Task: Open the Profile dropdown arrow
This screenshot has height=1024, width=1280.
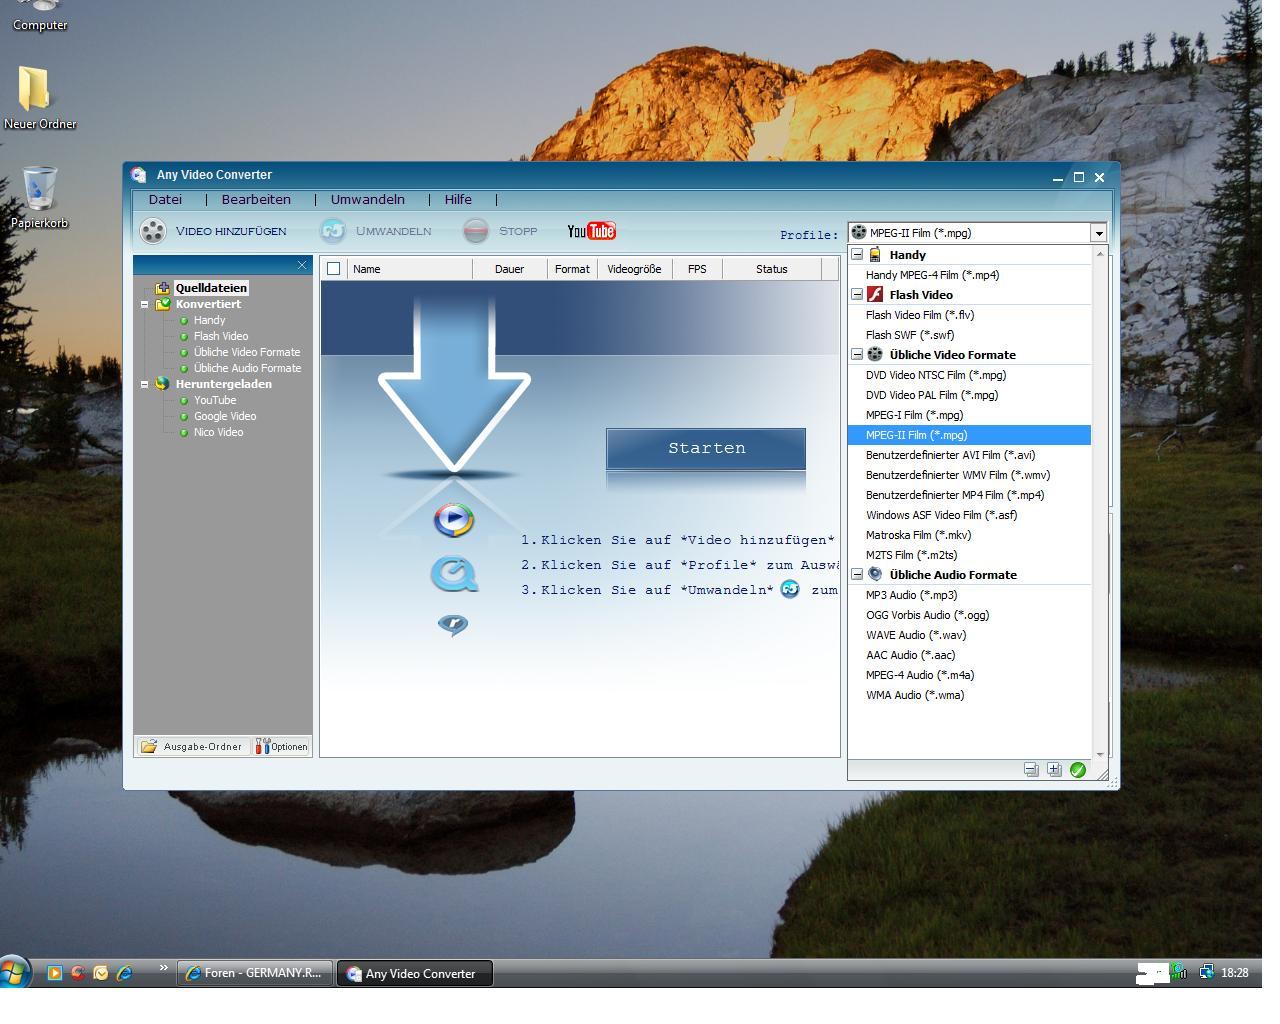Action: coord(1098,233)
